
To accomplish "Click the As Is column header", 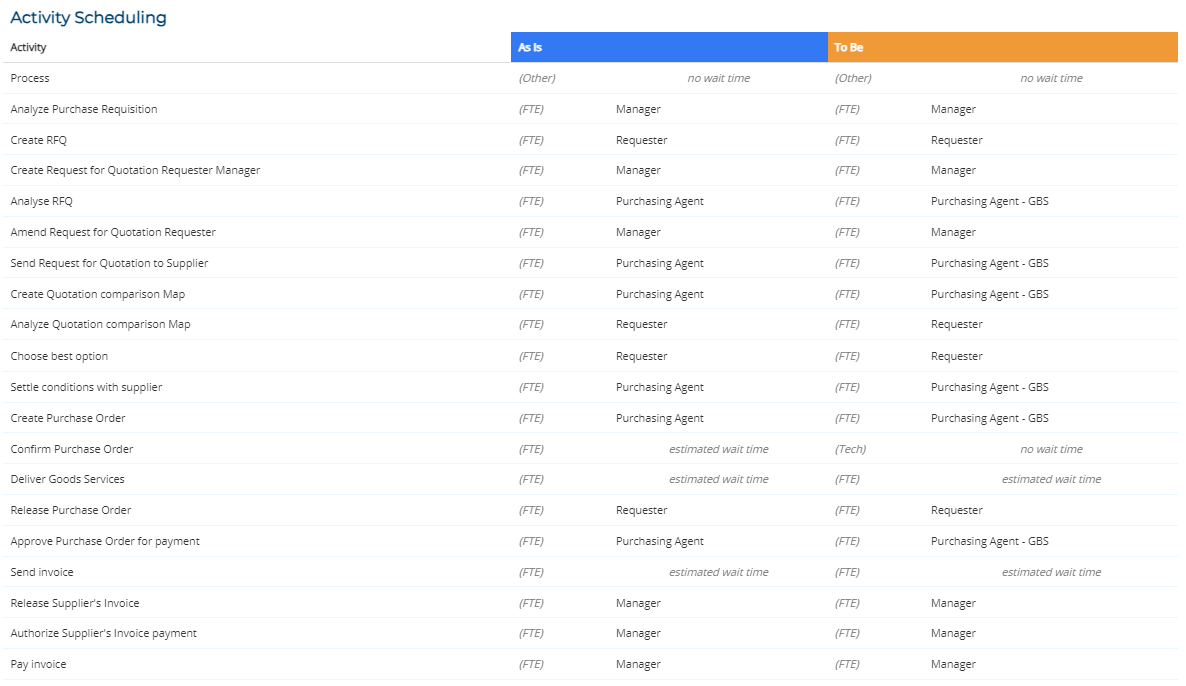I will tap(531, 48).
